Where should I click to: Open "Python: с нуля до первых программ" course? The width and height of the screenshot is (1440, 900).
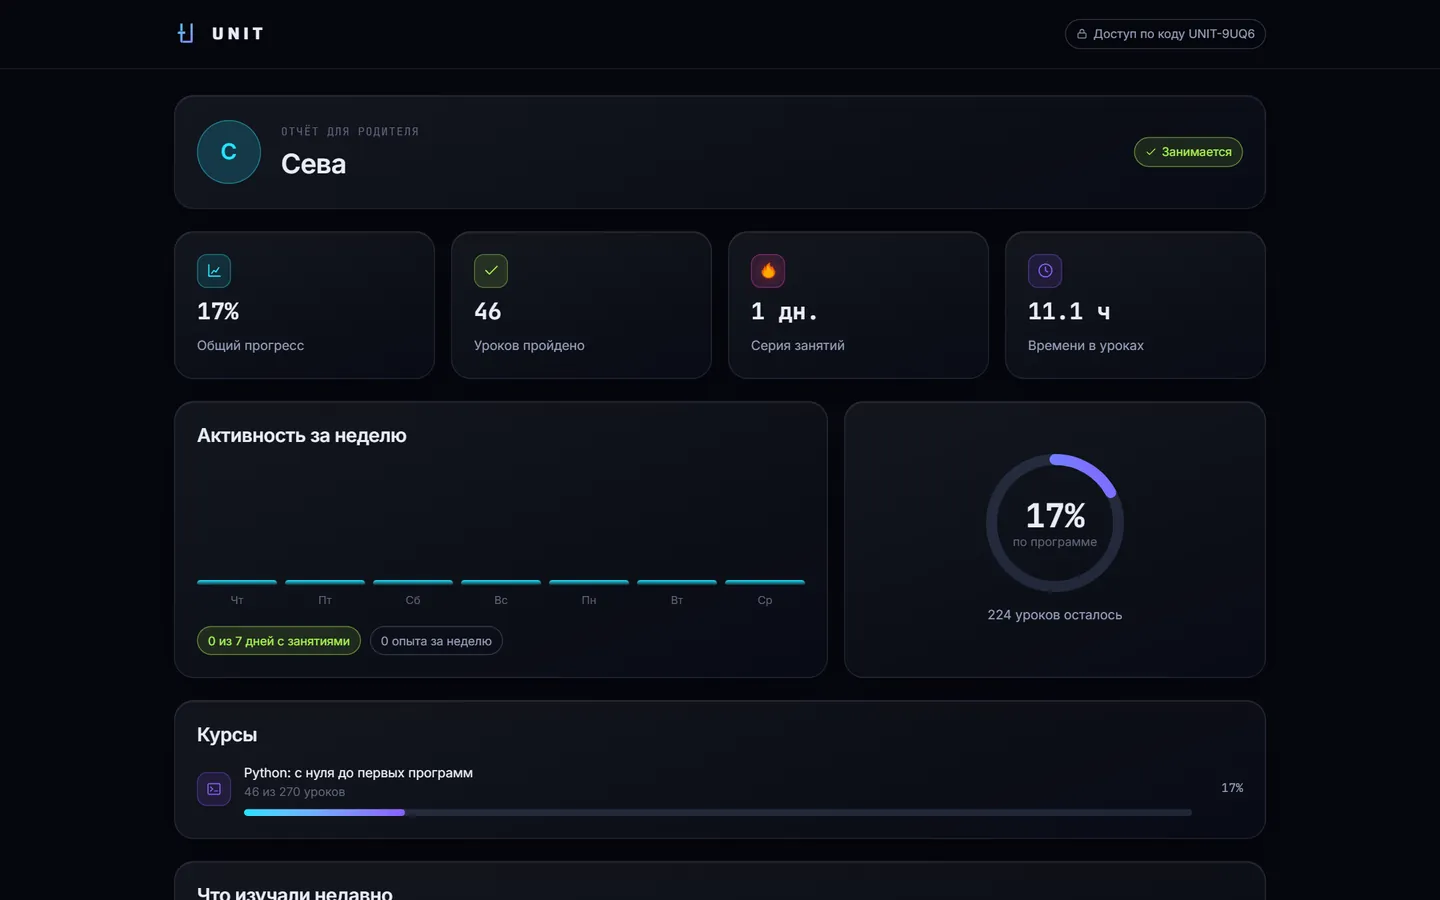tap(358, 773)
